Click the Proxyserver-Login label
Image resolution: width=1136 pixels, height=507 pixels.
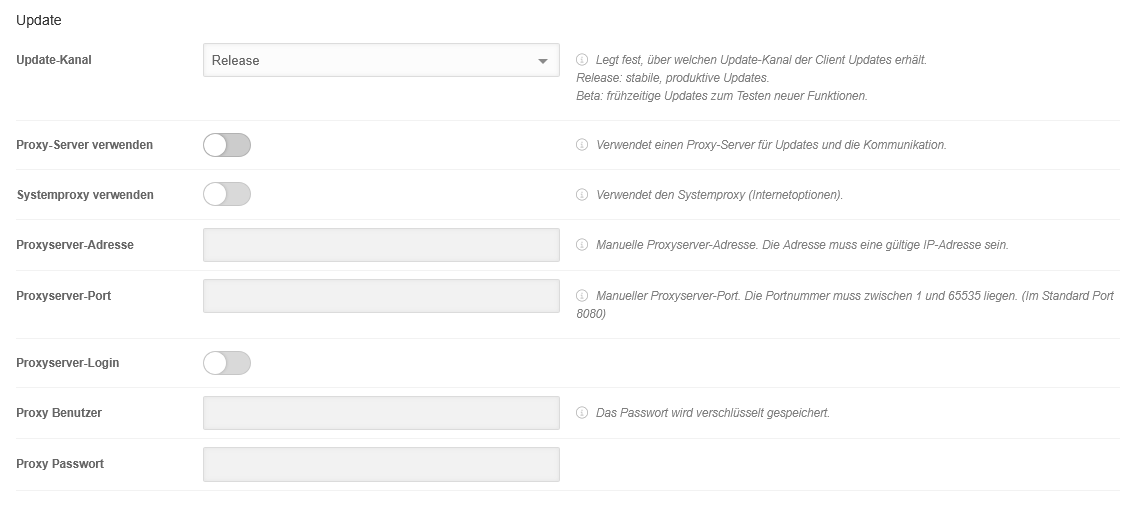coord(68,363)
